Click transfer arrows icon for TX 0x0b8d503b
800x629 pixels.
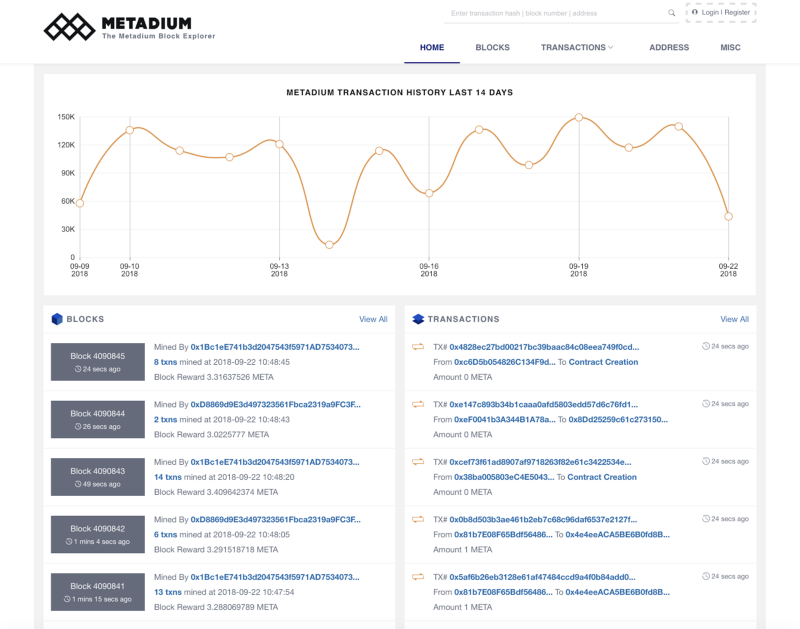[x=418, y=520]
